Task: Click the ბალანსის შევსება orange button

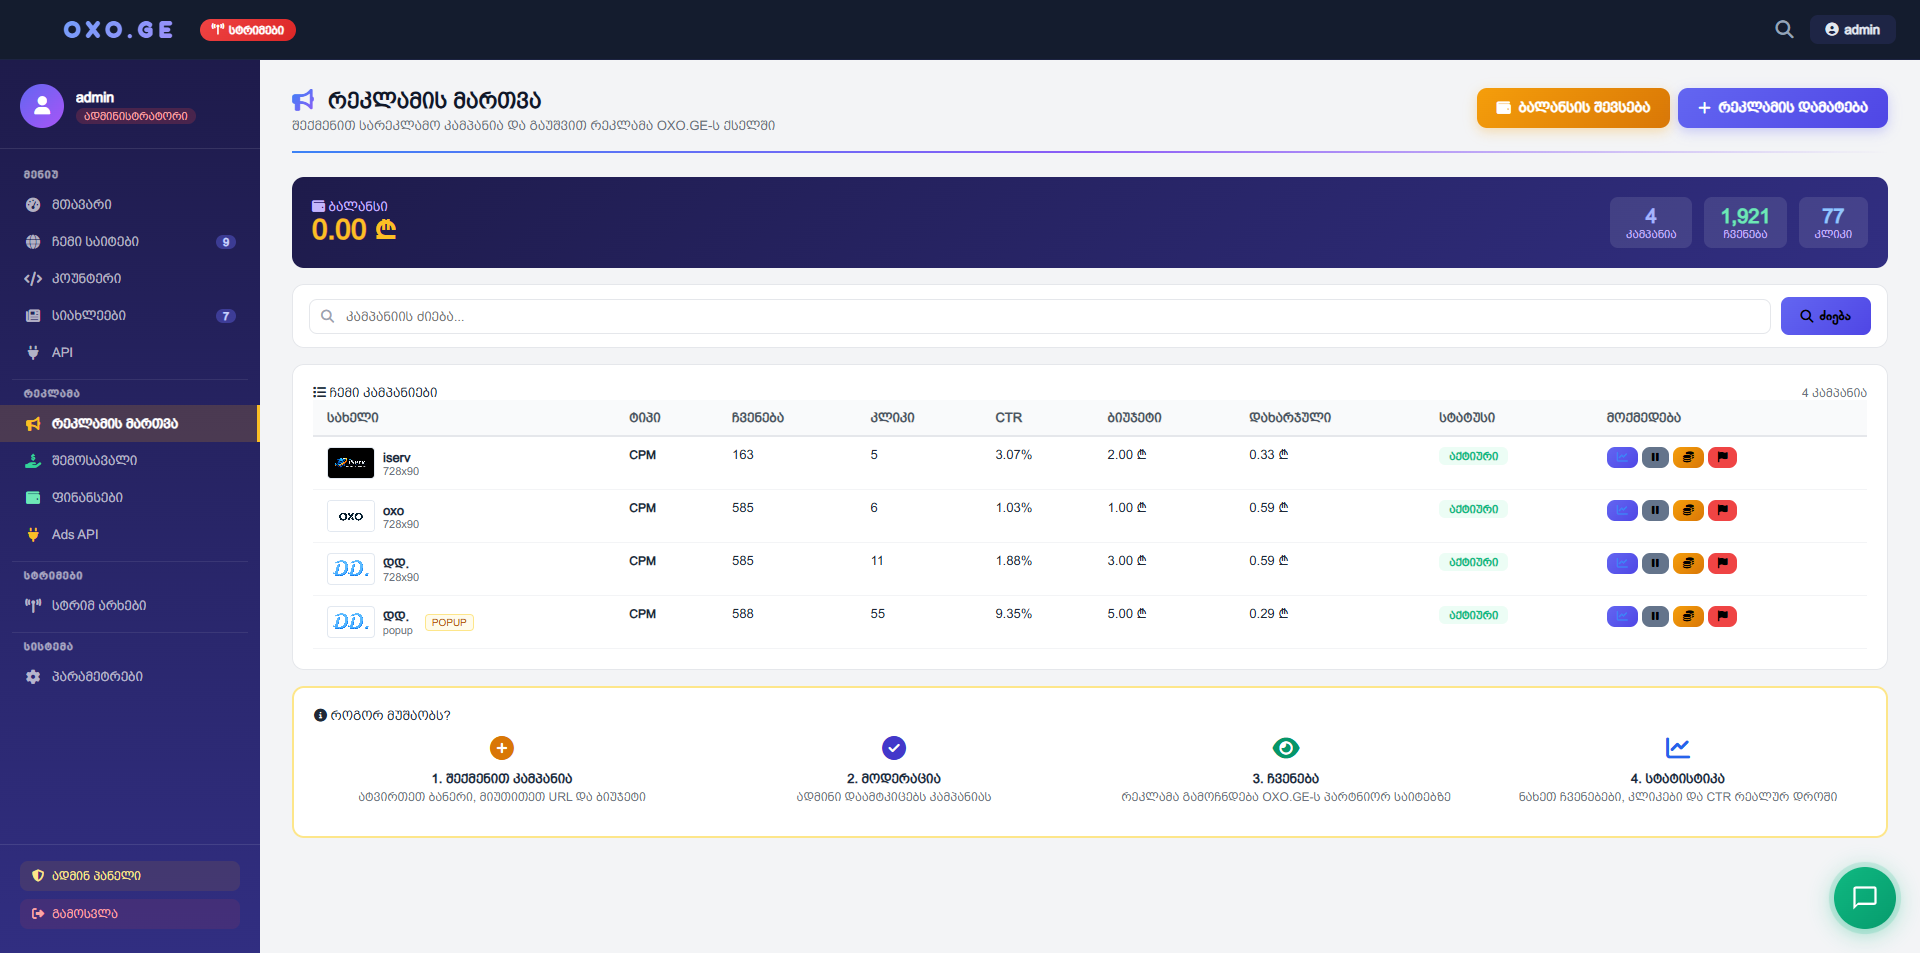Action: (1572, 108)
